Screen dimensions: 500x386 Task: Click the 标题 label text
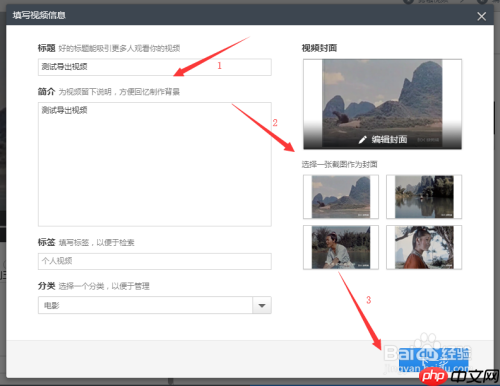(x=46, y=48)
